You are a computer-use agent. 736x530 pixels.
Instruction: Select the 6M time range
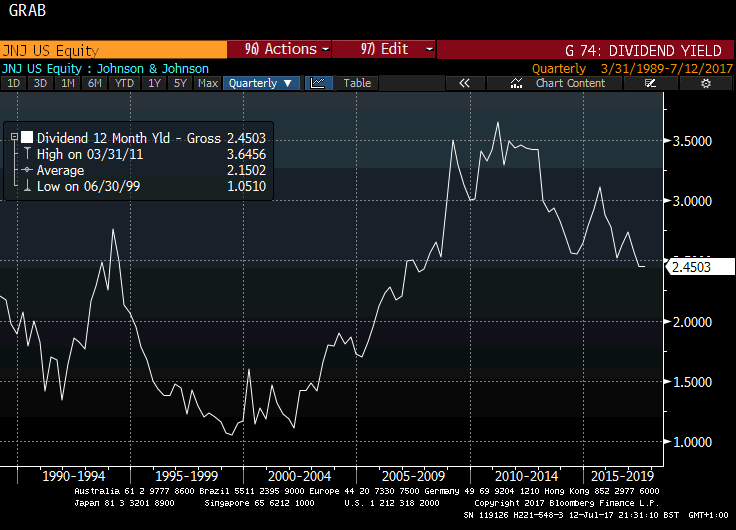point(95,83)
